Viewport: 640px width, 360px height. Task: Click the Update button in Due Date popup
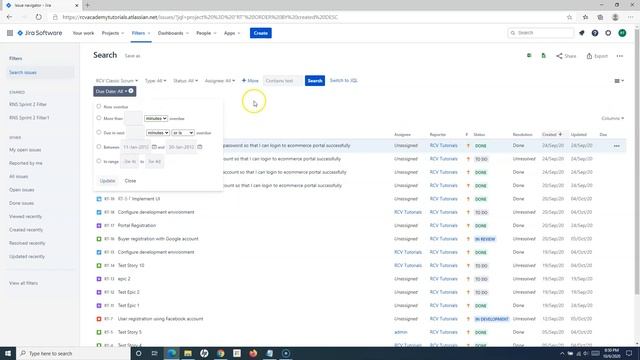[x=107, y=181]
